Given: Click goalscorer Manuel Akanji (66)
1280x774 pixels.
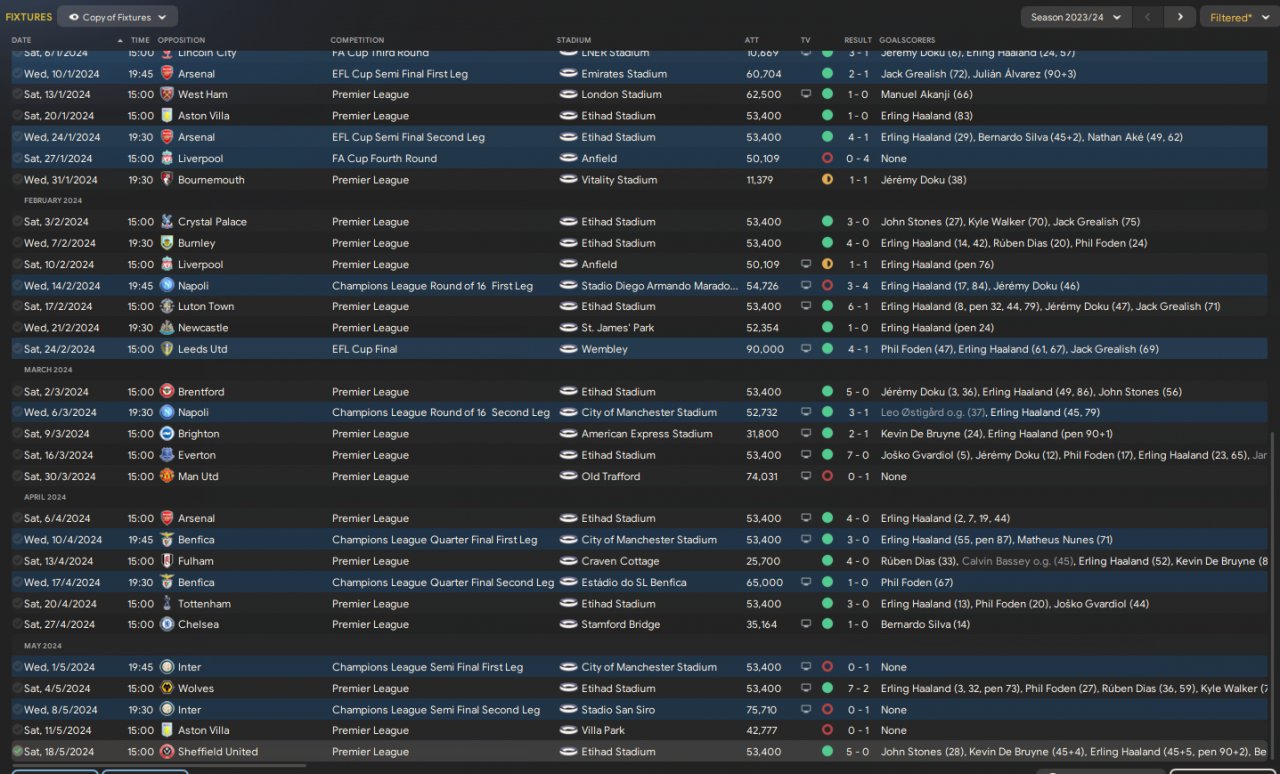Looking at the screenshot, I should 927,94.
